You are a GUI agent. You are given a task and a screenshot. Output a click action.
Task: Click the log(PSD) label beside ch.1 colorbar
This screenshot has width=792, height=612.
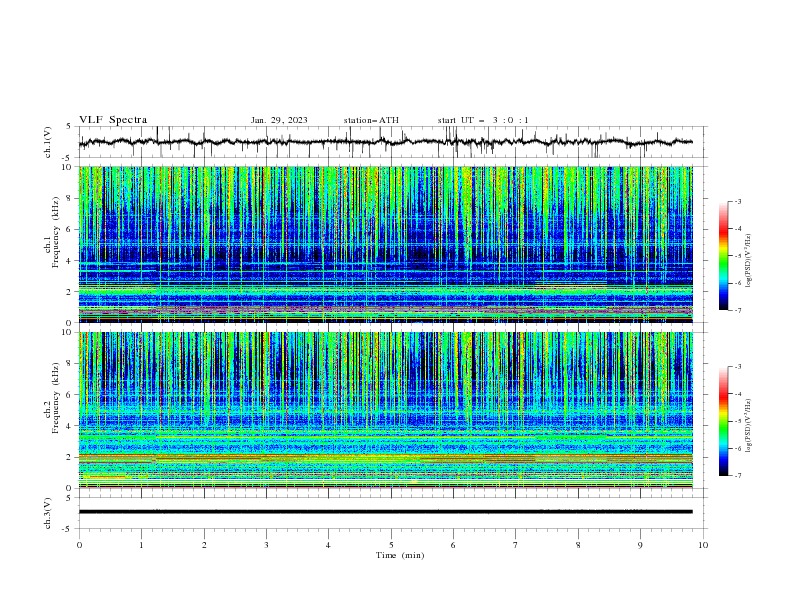point(749,261)
